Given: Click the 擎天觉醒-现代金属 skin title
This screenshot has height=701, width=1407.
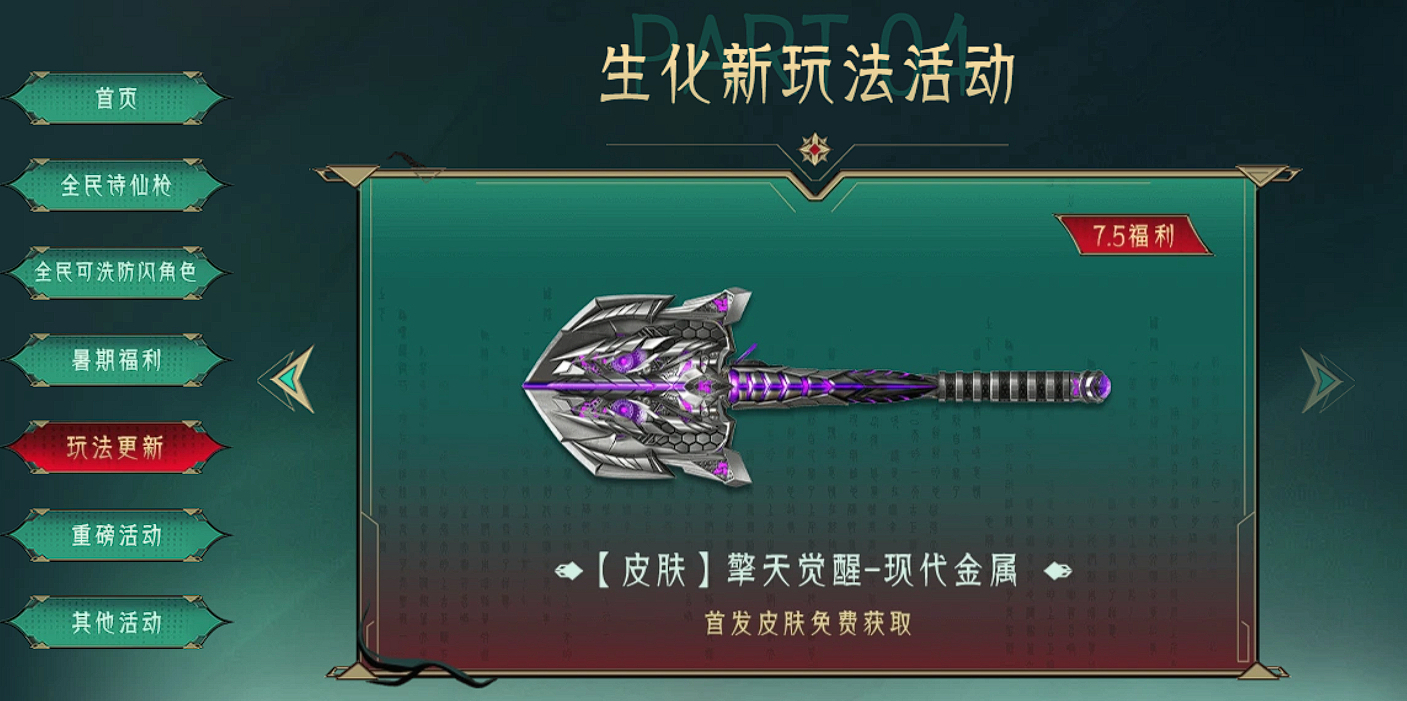Looking at the screenshot, I should click(x=872, y=572).
